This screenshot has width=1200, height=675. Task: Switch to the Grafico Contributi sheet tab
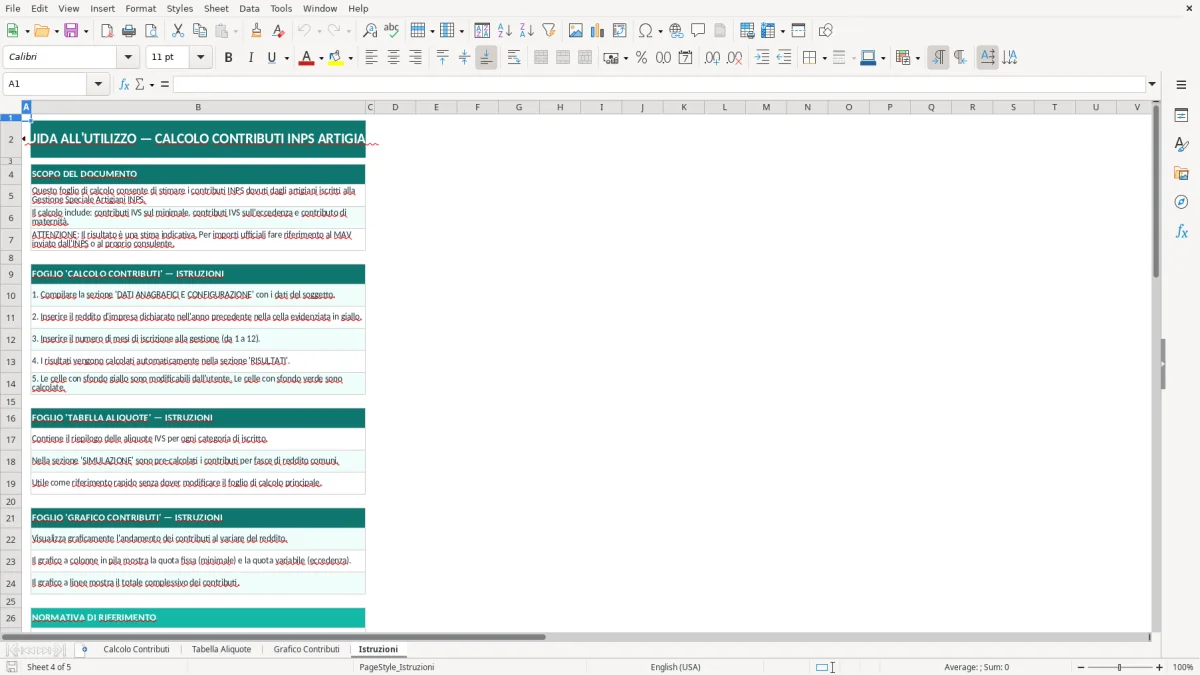(306, 649)
